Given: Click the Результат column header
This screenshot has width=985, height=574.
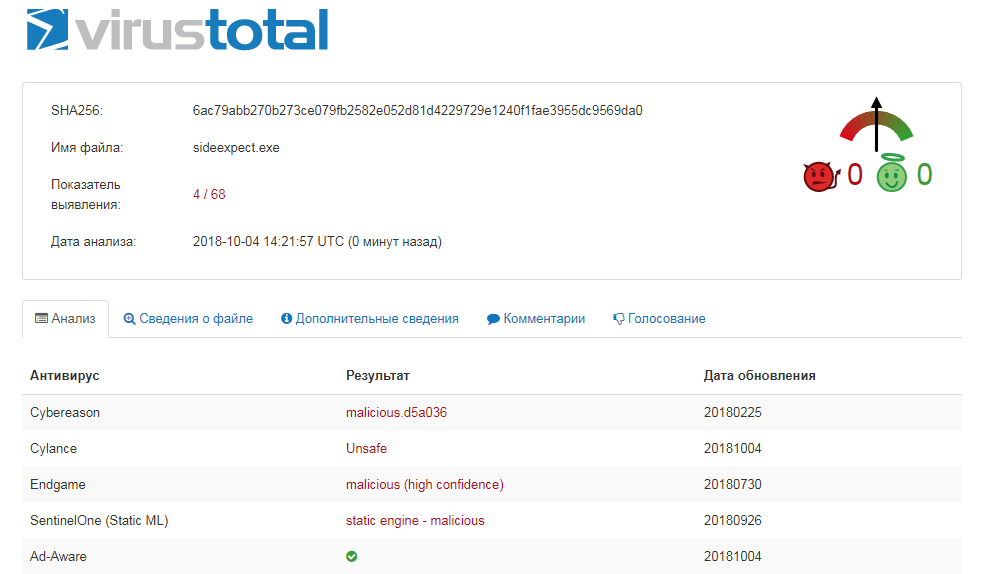Looking at the screenshot, I should point(378,376).
